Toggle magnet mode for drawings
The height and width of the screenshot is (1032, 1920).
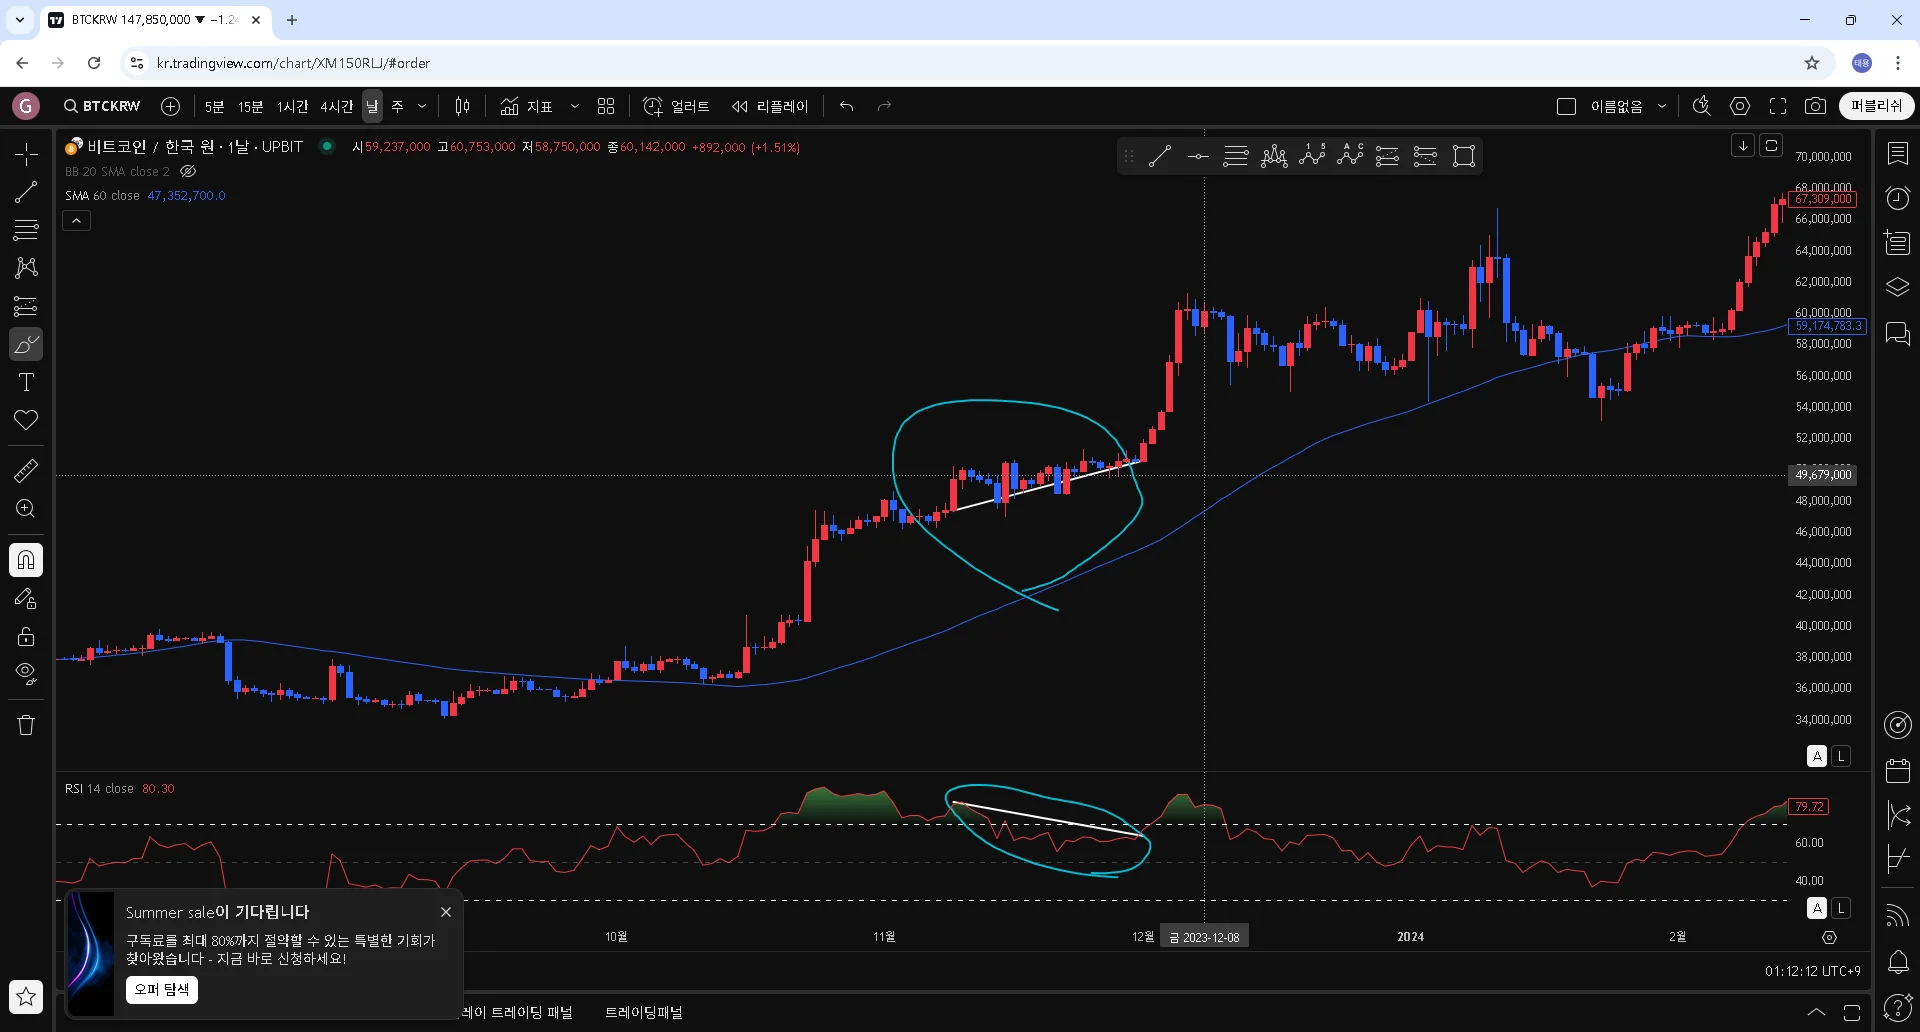coord(26,560)
